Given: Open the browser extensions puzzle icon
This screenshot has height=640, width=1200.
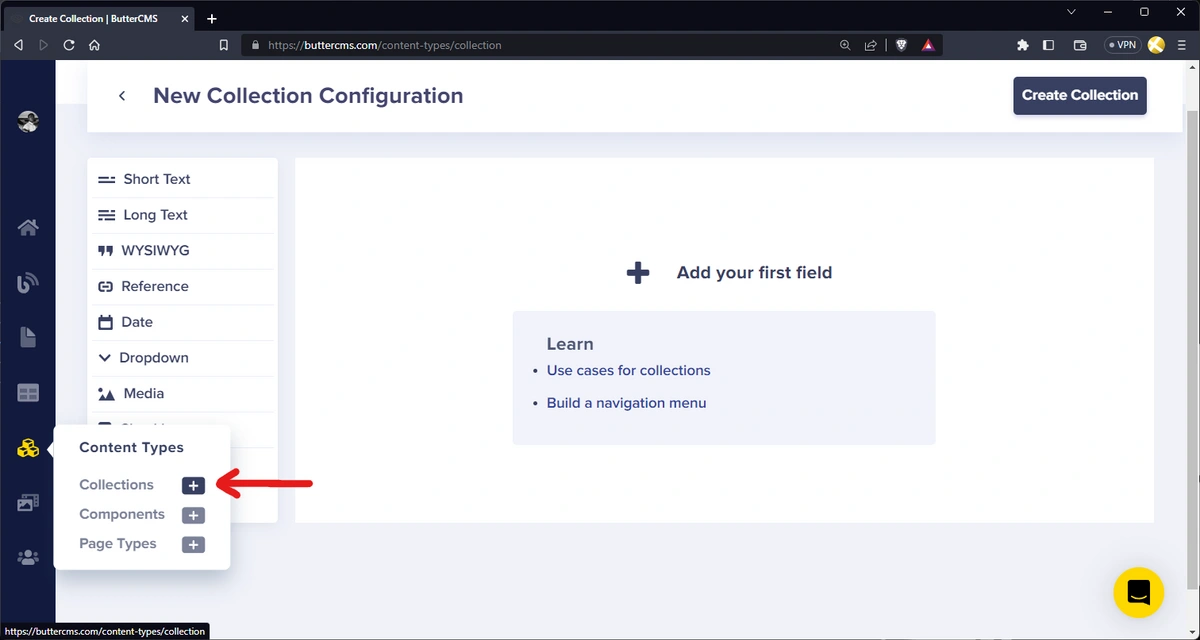Looking at the screenshot, I should point(1022,45).
